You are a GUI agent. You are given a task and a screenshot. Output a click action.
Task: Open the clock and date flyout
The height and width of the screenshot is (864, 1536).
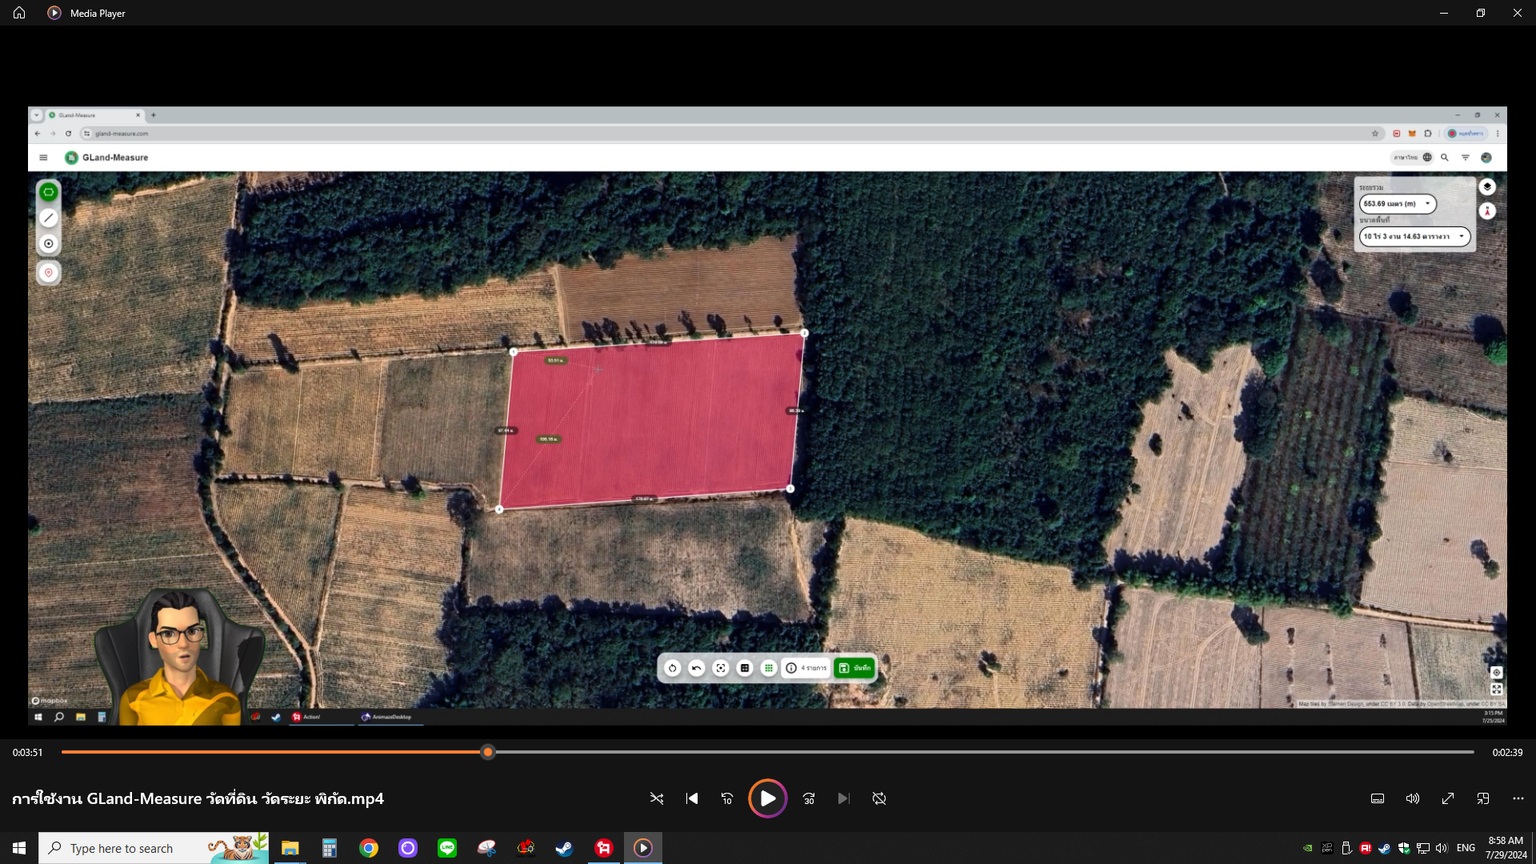pos(1505,848)
